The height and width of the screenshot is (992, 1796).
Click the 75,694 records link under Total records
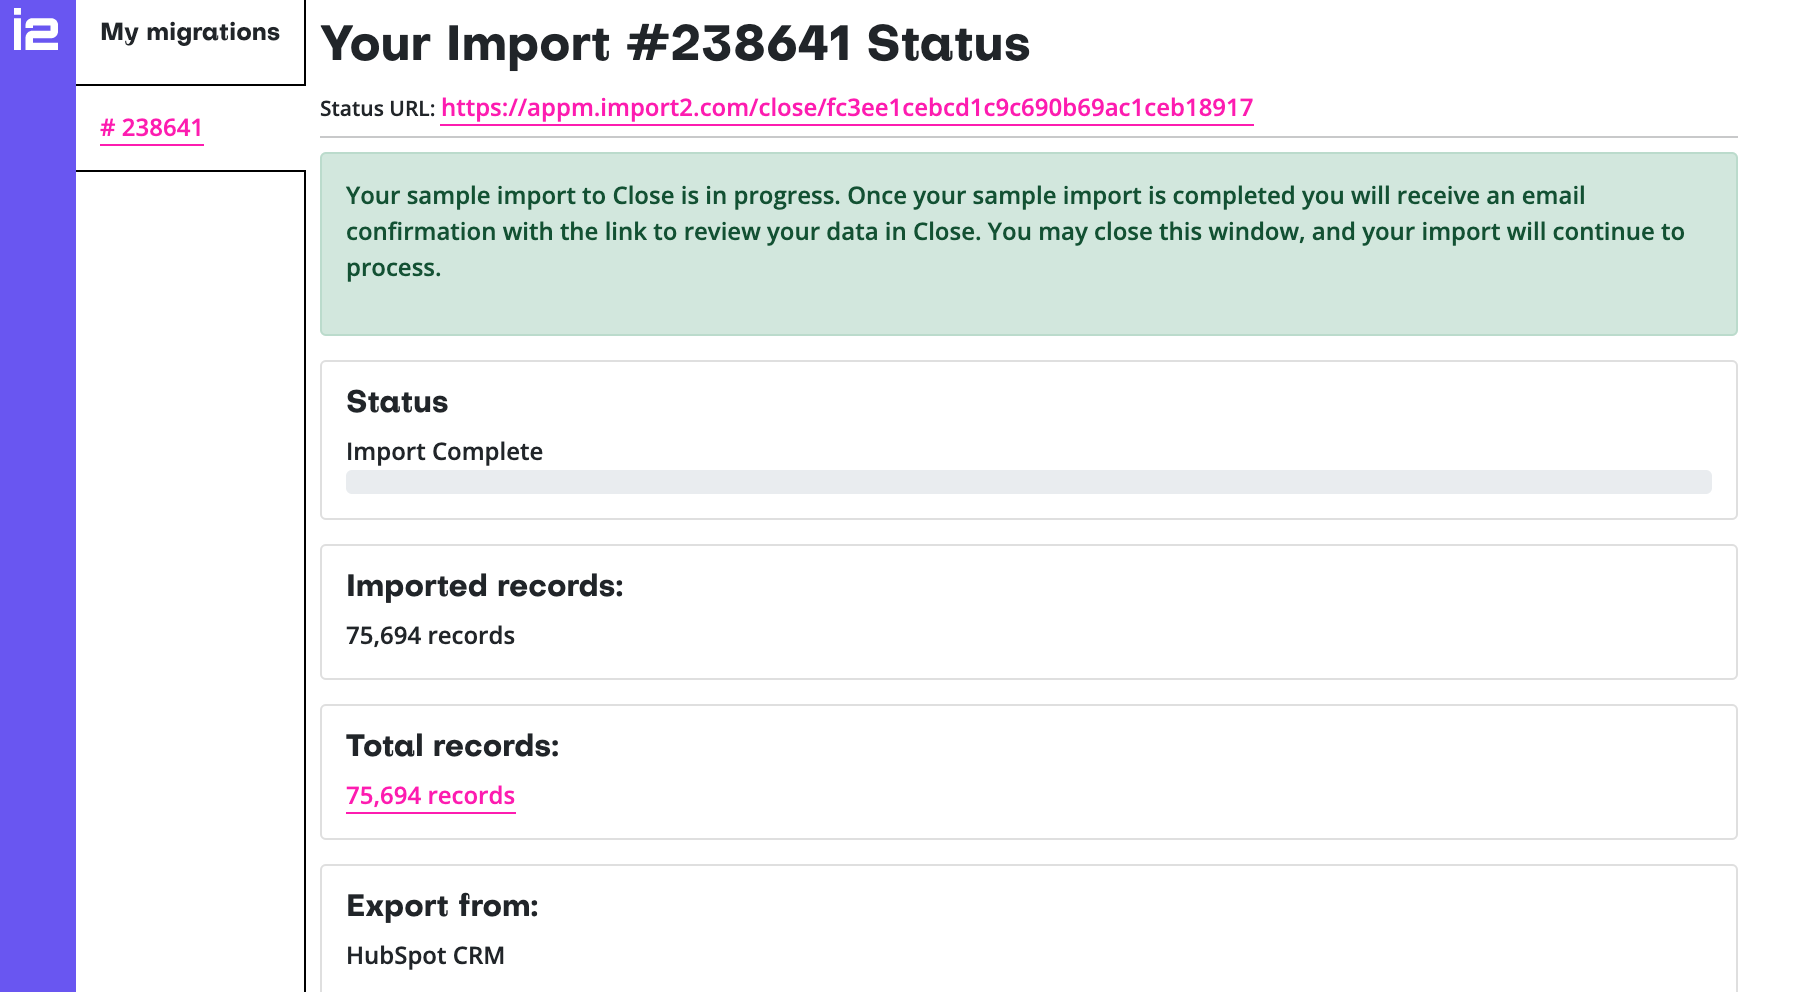430,796
